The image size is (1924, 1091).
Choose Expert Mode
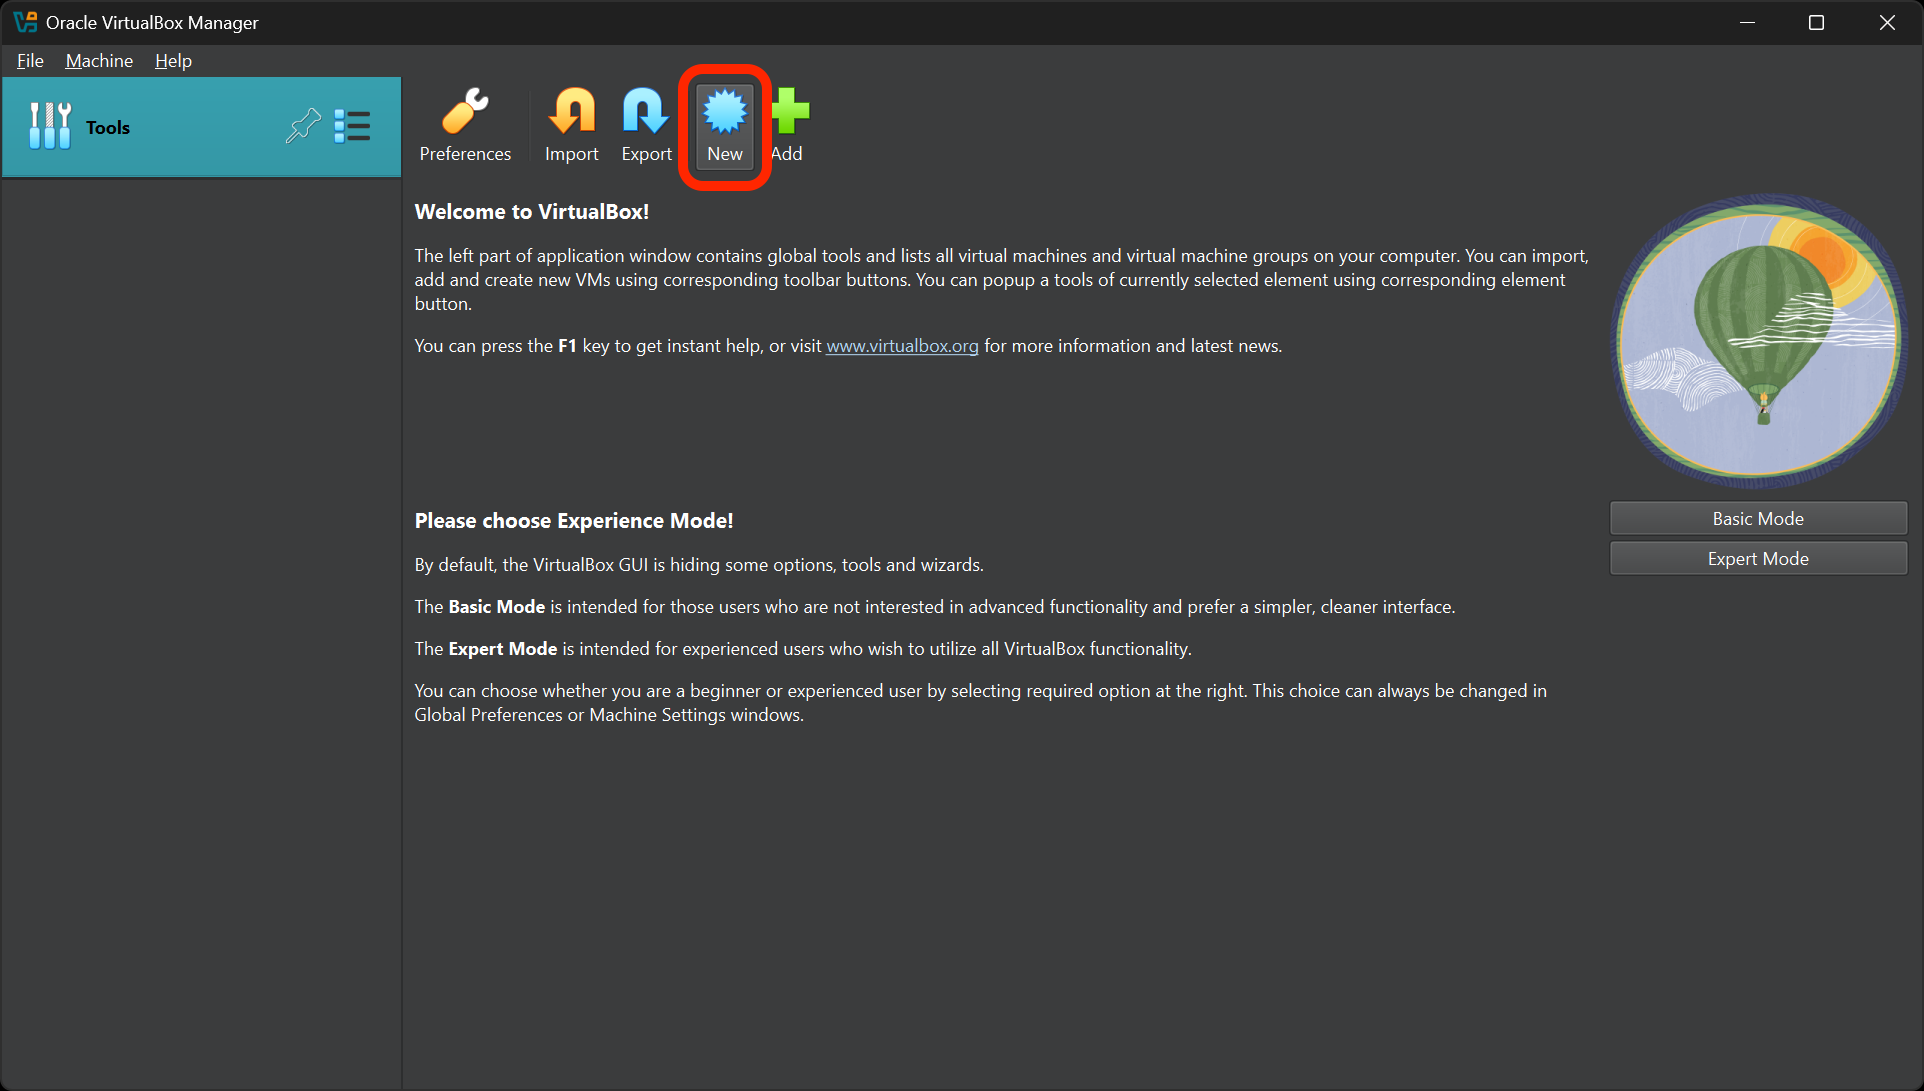tap(1757, 558)
